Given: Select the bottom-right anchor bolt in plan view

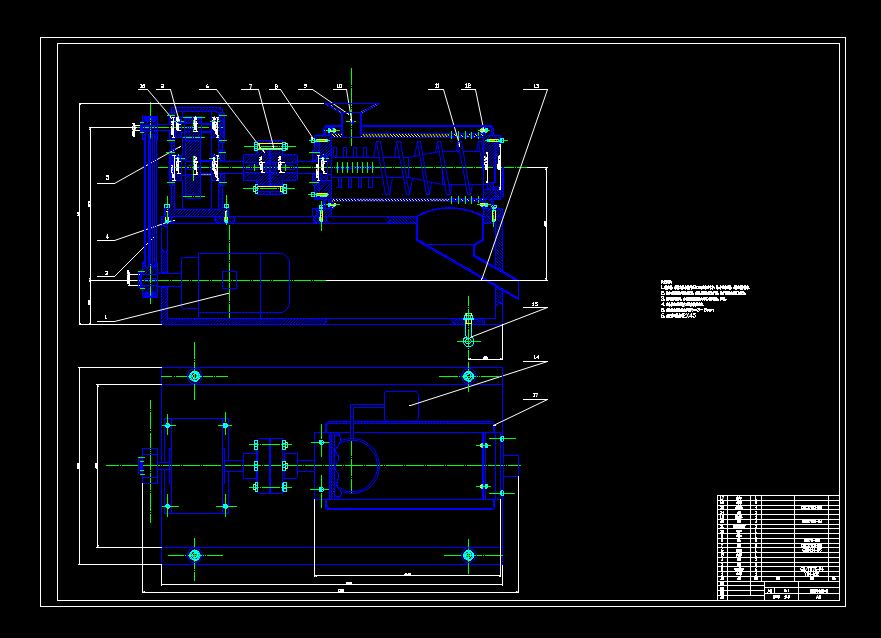Looking at the screenshot, I should [x=469, y=555].
